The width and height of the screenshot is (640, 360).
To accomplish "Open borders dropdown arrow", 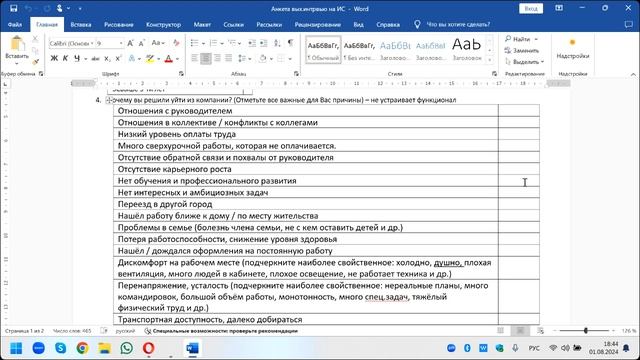I will click(290, 59).
